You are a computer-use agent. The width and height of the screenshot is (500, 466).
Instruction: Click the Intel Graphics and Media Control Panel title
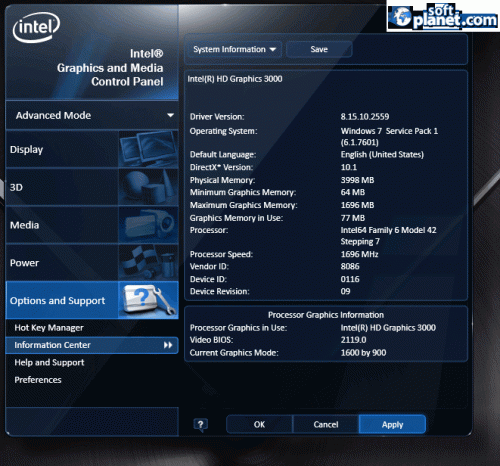point(110,68)
